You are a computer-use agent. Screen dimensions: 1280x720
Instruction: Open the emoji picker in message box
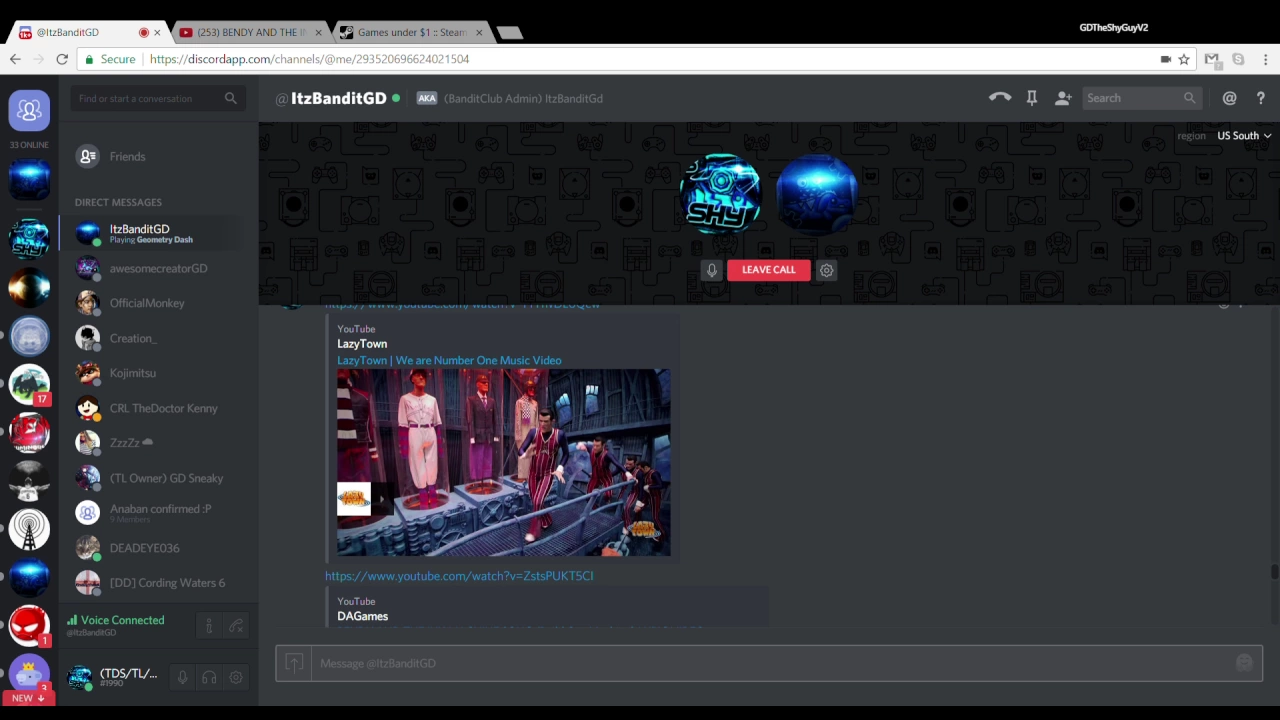click(x=1244, y=663)
